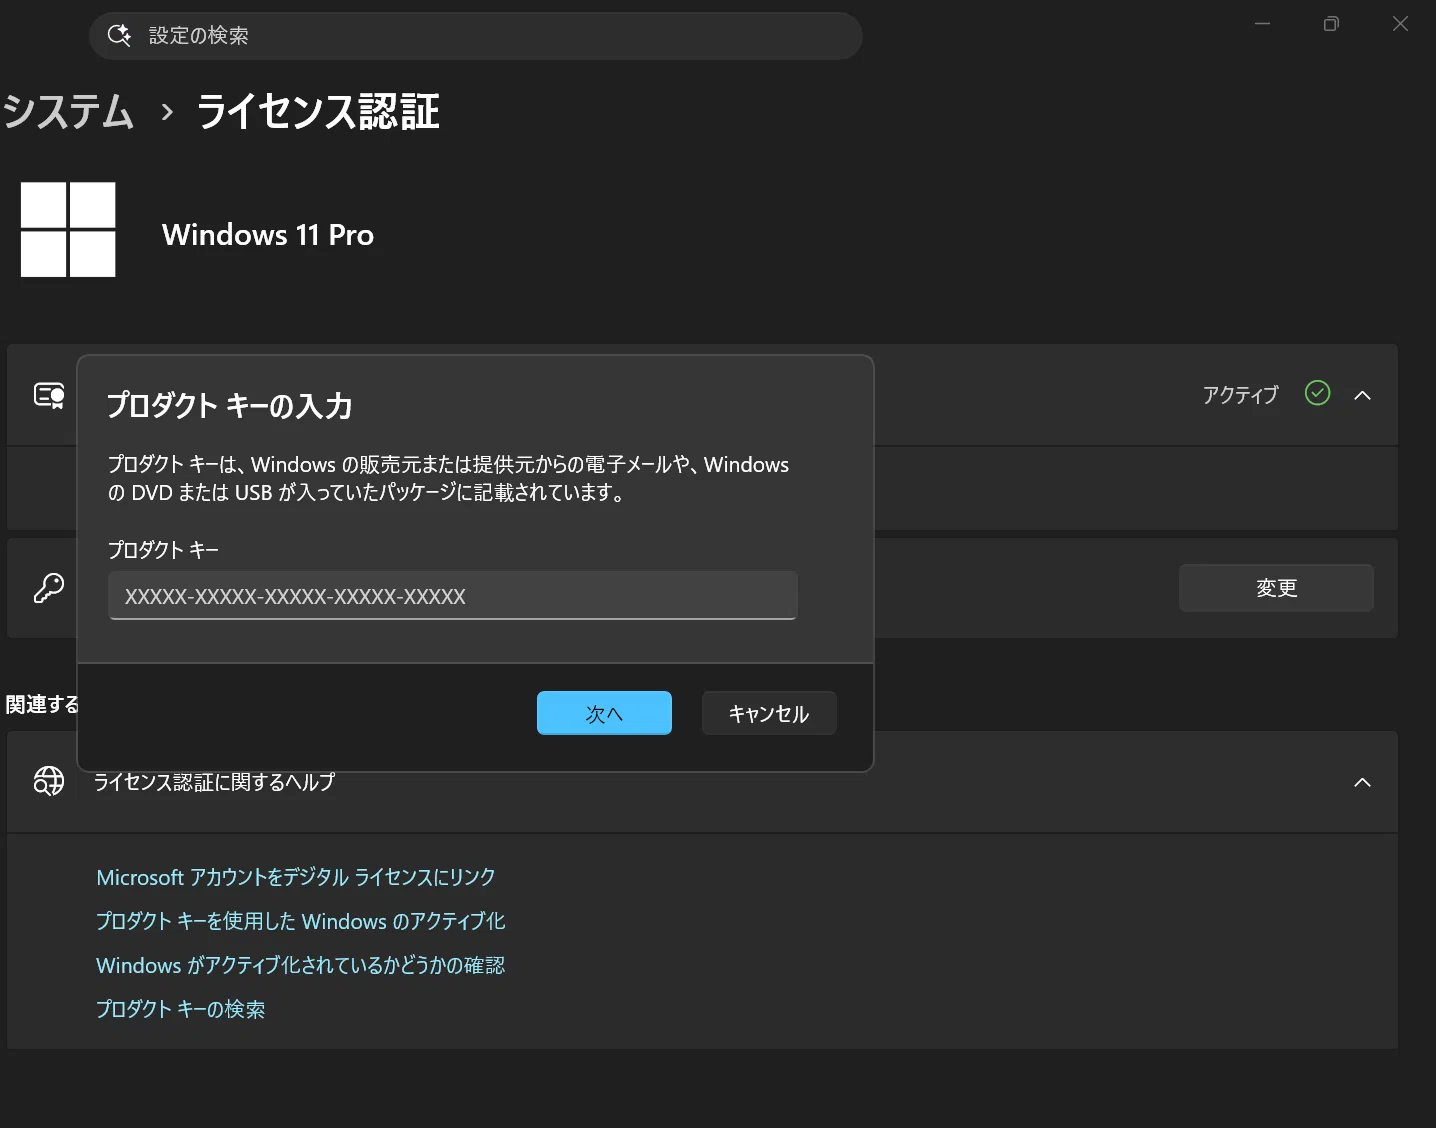Click the green active checkmark icon
Viewport: 1436px width, 1128px height.
[x=1318, y=393]
